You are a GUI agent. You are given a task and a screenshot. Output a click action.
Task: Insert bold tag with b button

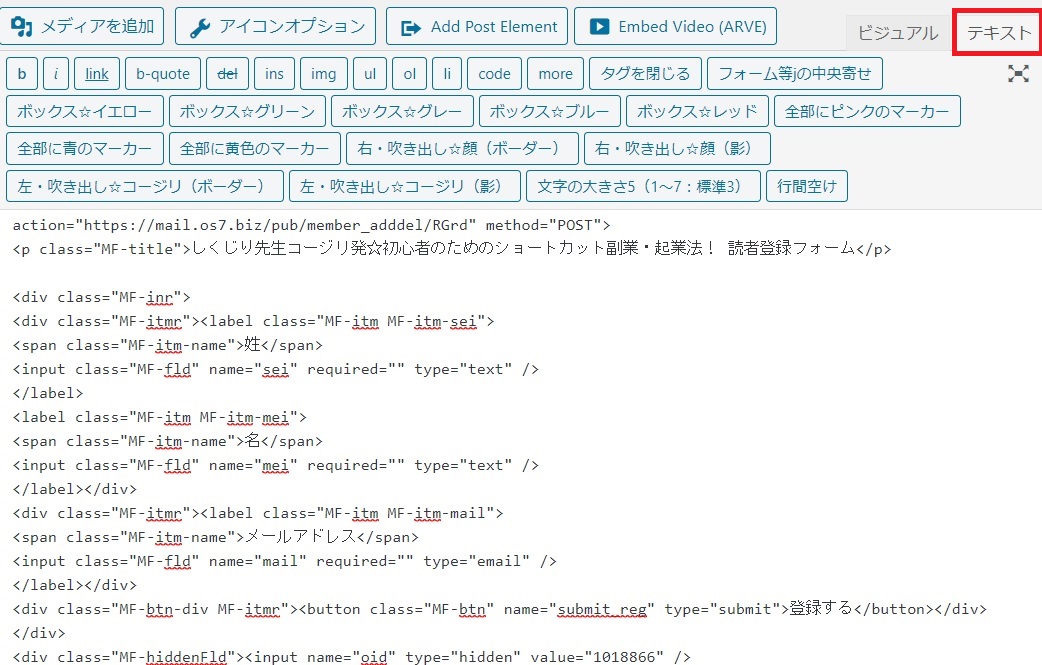(22, 74)
